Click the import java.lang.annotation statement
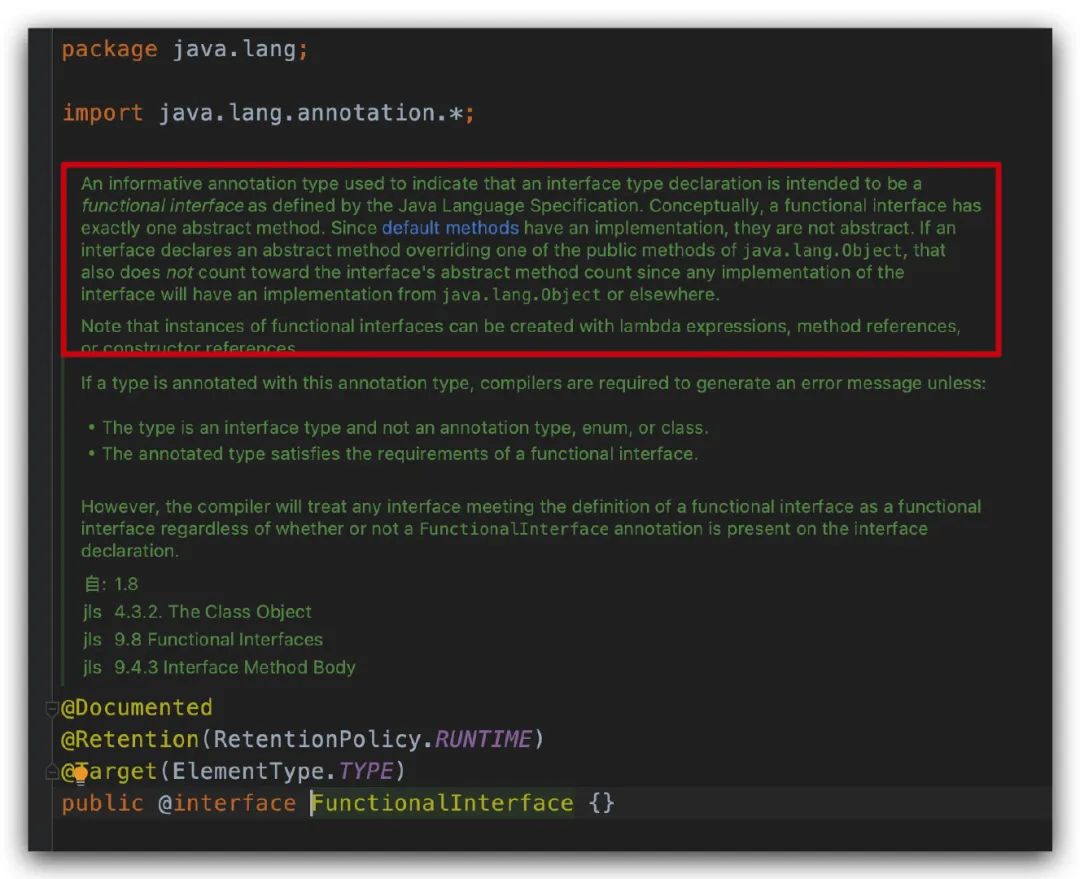The width and height of the screenshot is (1080, 879). point(268,113)
